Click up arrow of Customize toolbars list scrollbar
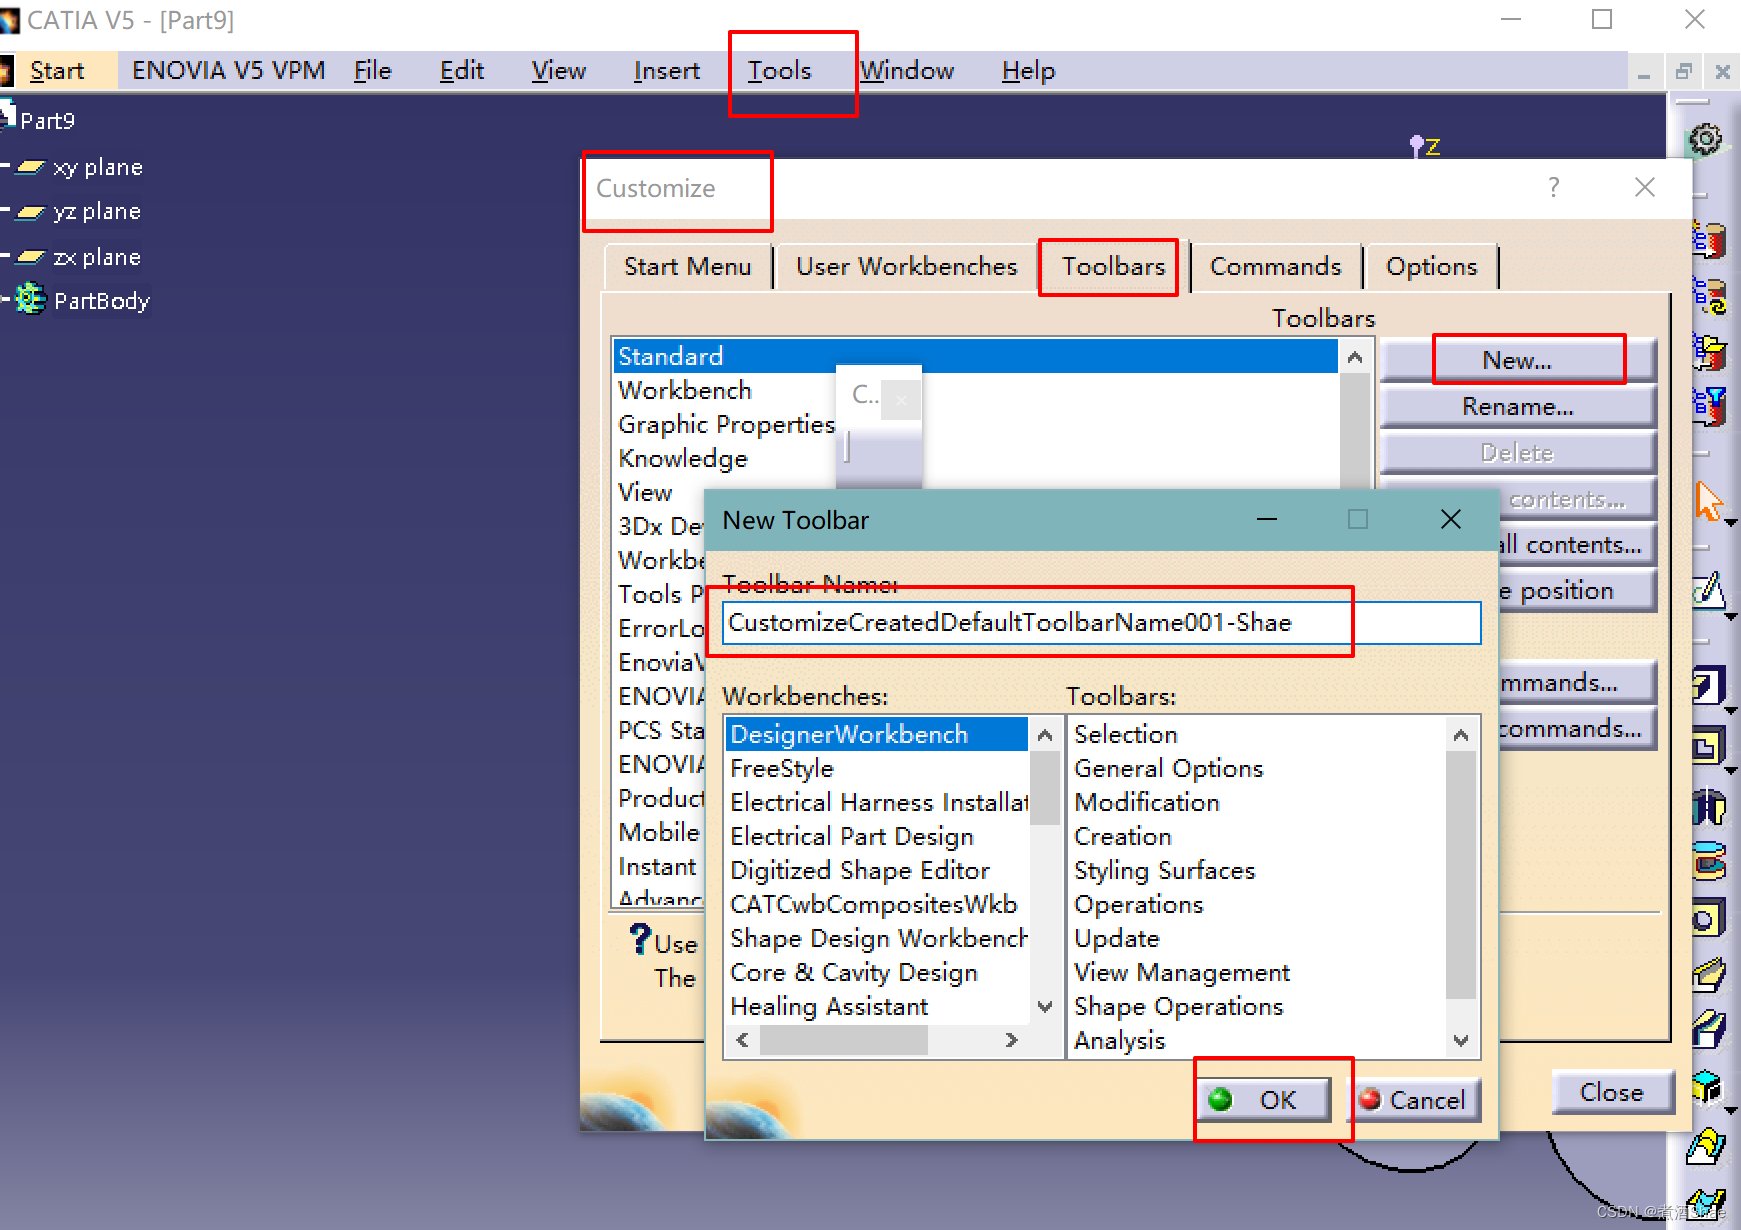 (1355, 357)
